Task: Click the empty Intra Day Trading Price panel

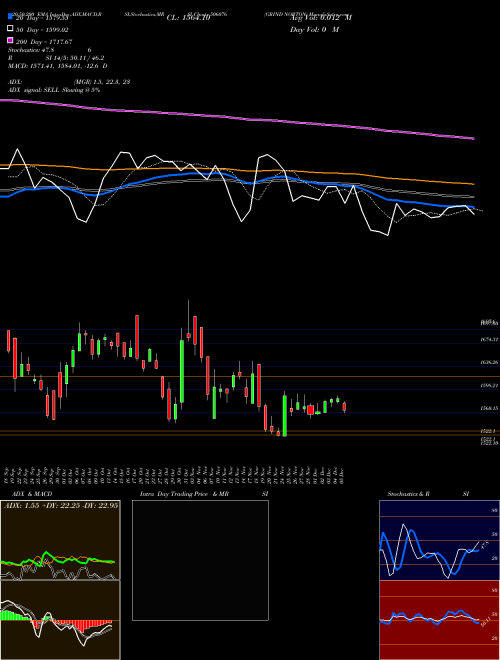Action: coord(200,560)
